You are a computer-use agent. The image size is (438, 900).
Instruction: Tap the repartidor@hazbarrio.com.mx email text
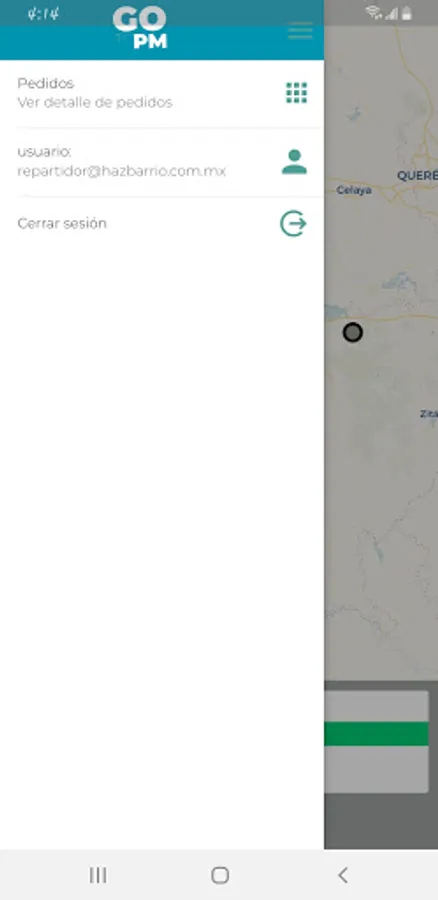(122, 171)
